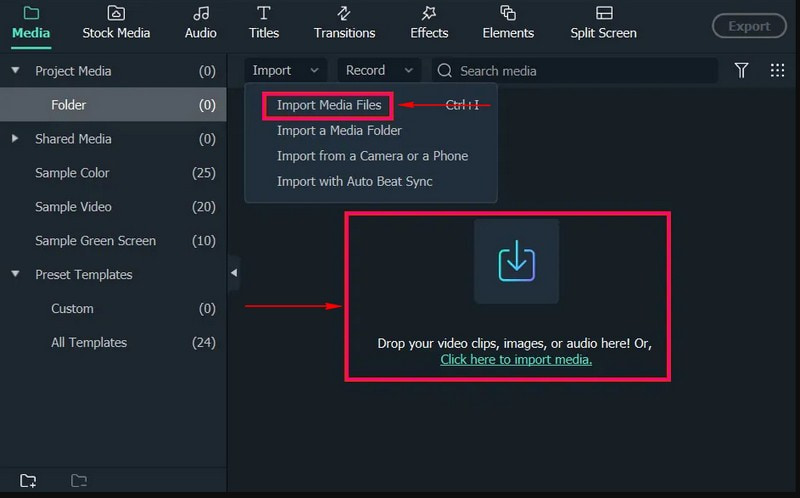Open the Split Screen tab
Viewport: 800px width, 498px height.
[x=603, y=23]
